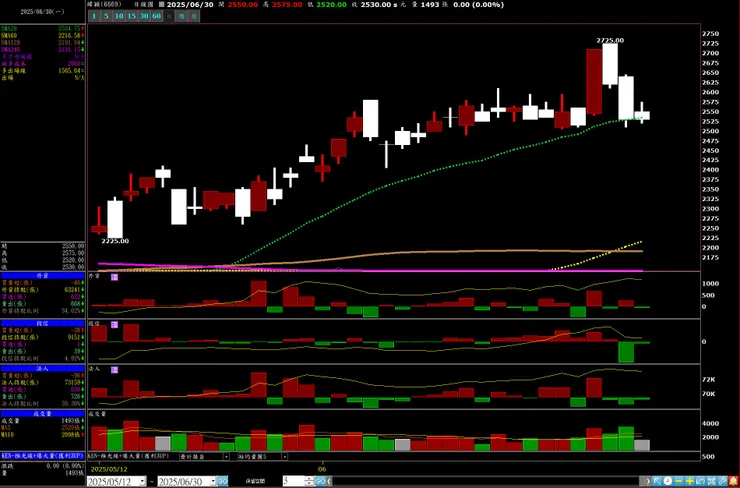Select the monthly (月) timeframe button
The height and width of the screenshot is (488, 740).
click(x=193, y=16)
